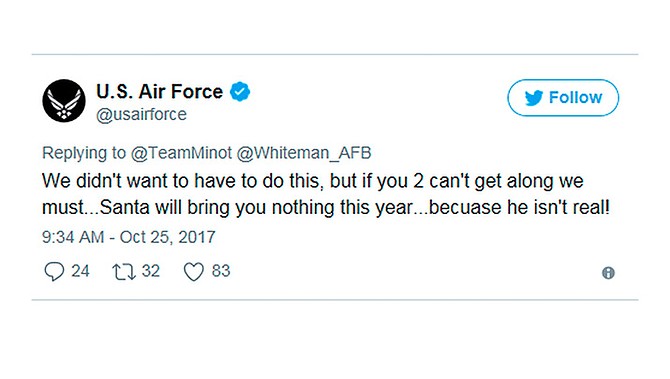670x379 pixels.
Task: Click tweet line starting "must...Santa will bring"
Action: point(326,207)
